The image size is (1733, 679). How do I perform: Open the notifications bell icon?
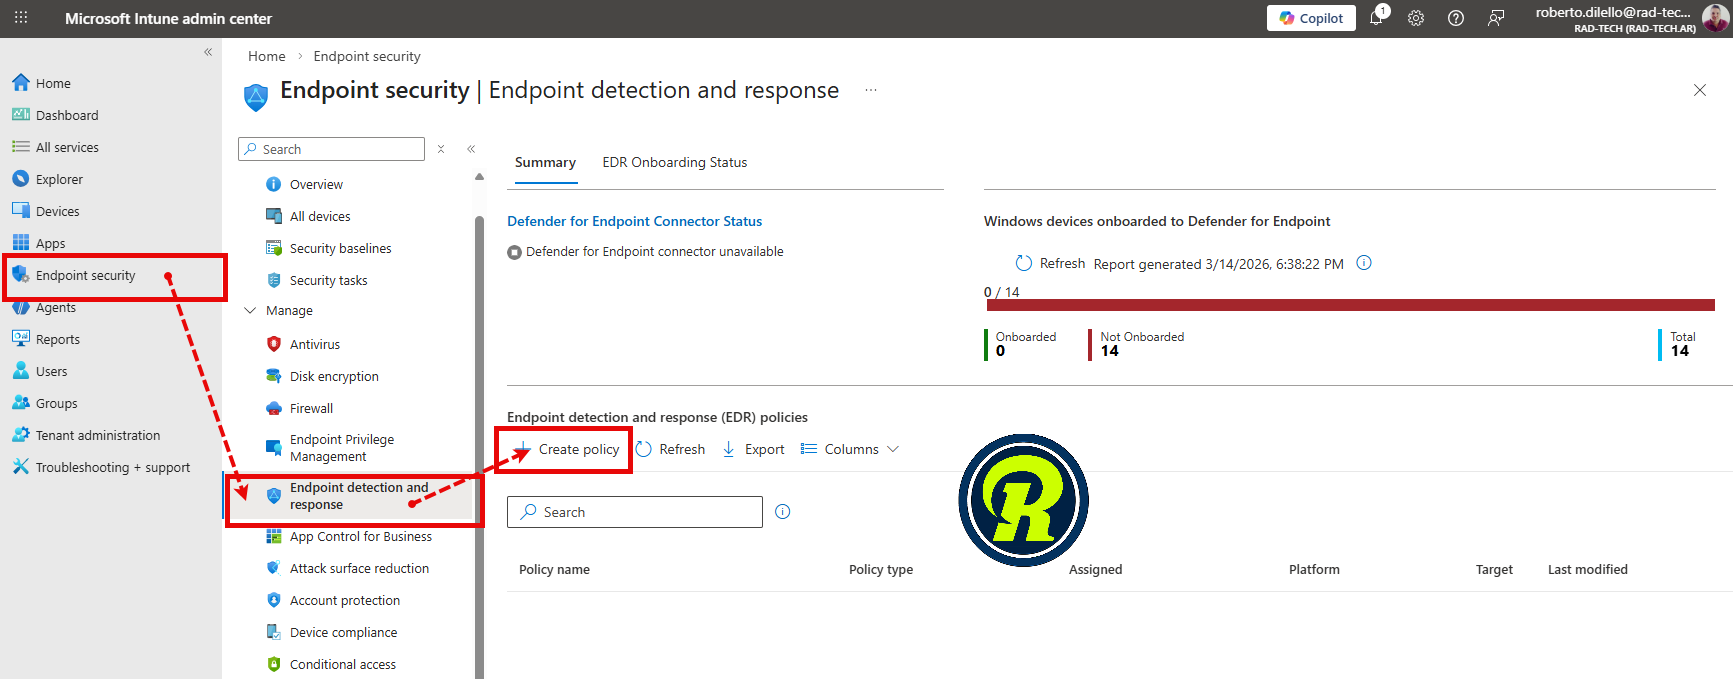point(1376,18)
